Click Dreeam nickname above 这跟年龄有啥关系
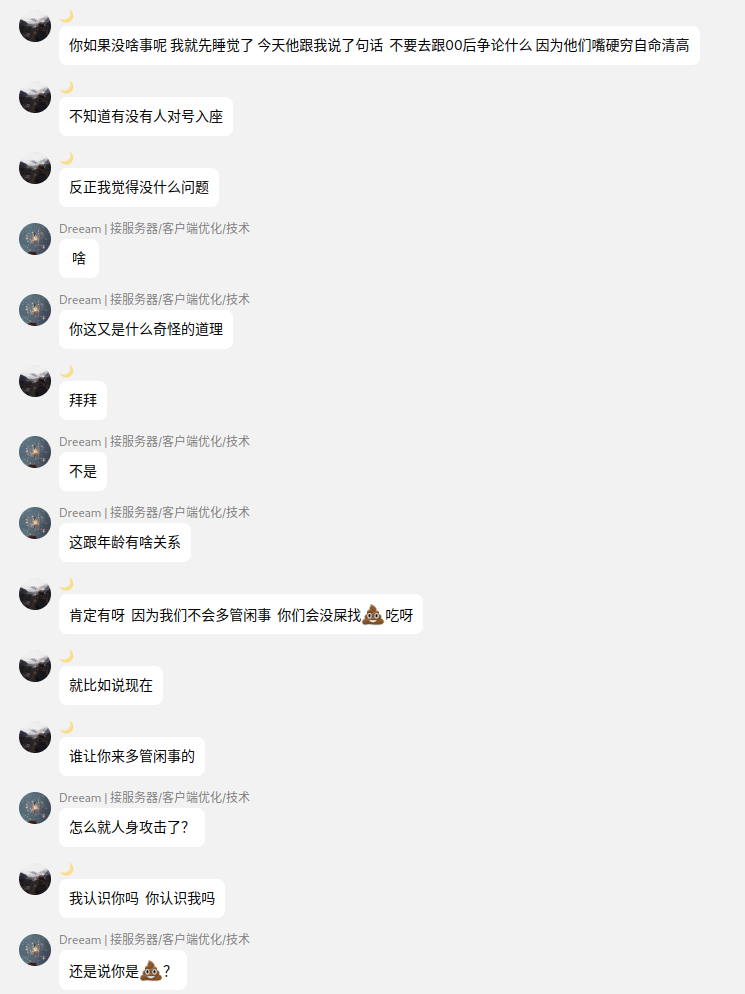This screenshot has width=745, height=994. (154, 512)
